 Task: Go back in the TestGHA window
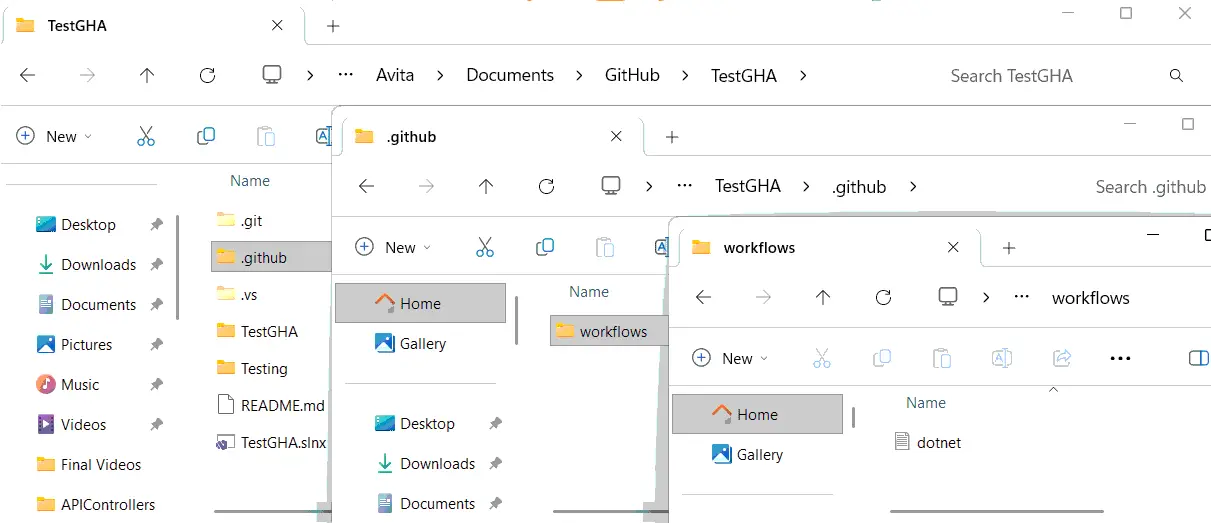click(28, 75)
